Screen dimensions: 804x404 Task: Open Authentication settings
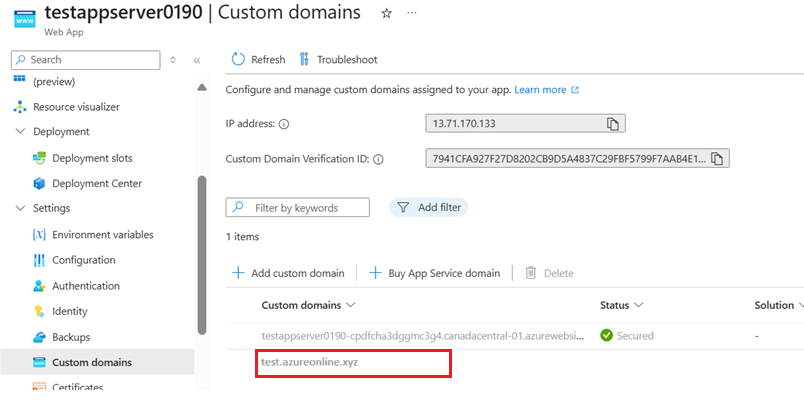(x=86, y=286)
